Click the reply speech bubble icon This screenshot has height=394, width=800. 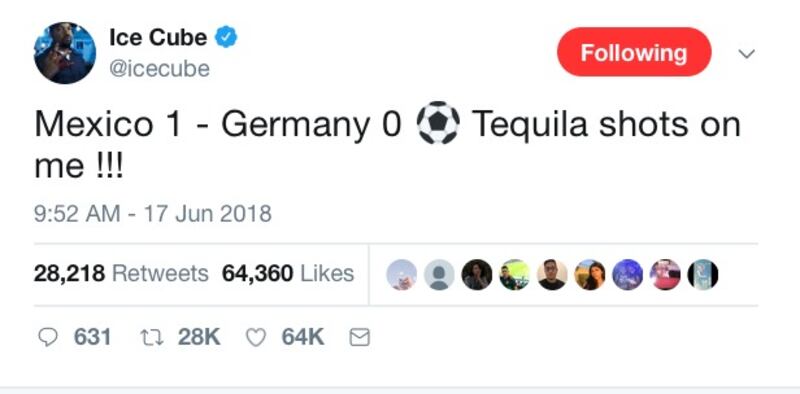48,337
